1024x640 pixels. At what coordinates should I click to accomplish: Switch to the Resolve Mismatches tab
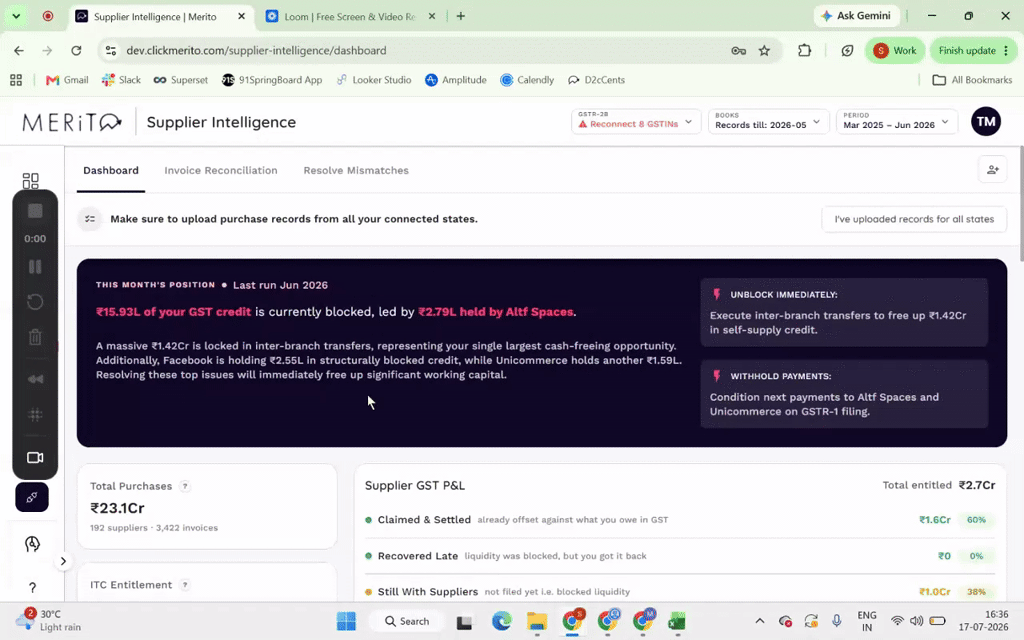[x=356, y=170]
